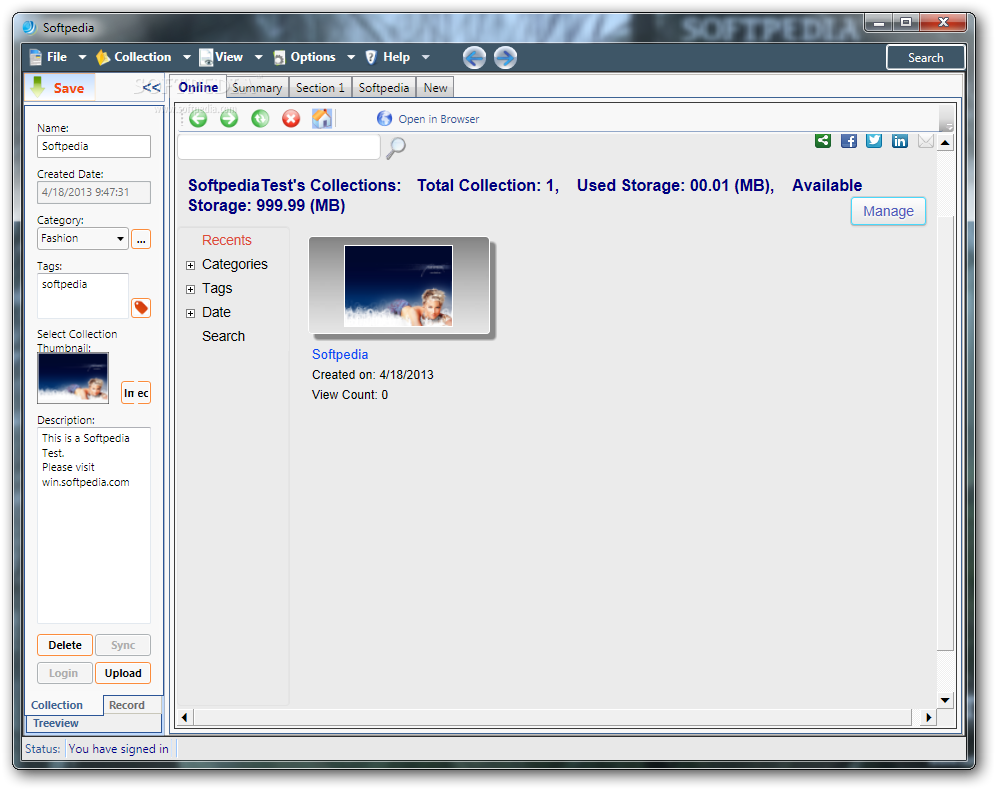Expand the Tags tree node
Viewport: 996px width, 790px height.
(x=190, y=290)
